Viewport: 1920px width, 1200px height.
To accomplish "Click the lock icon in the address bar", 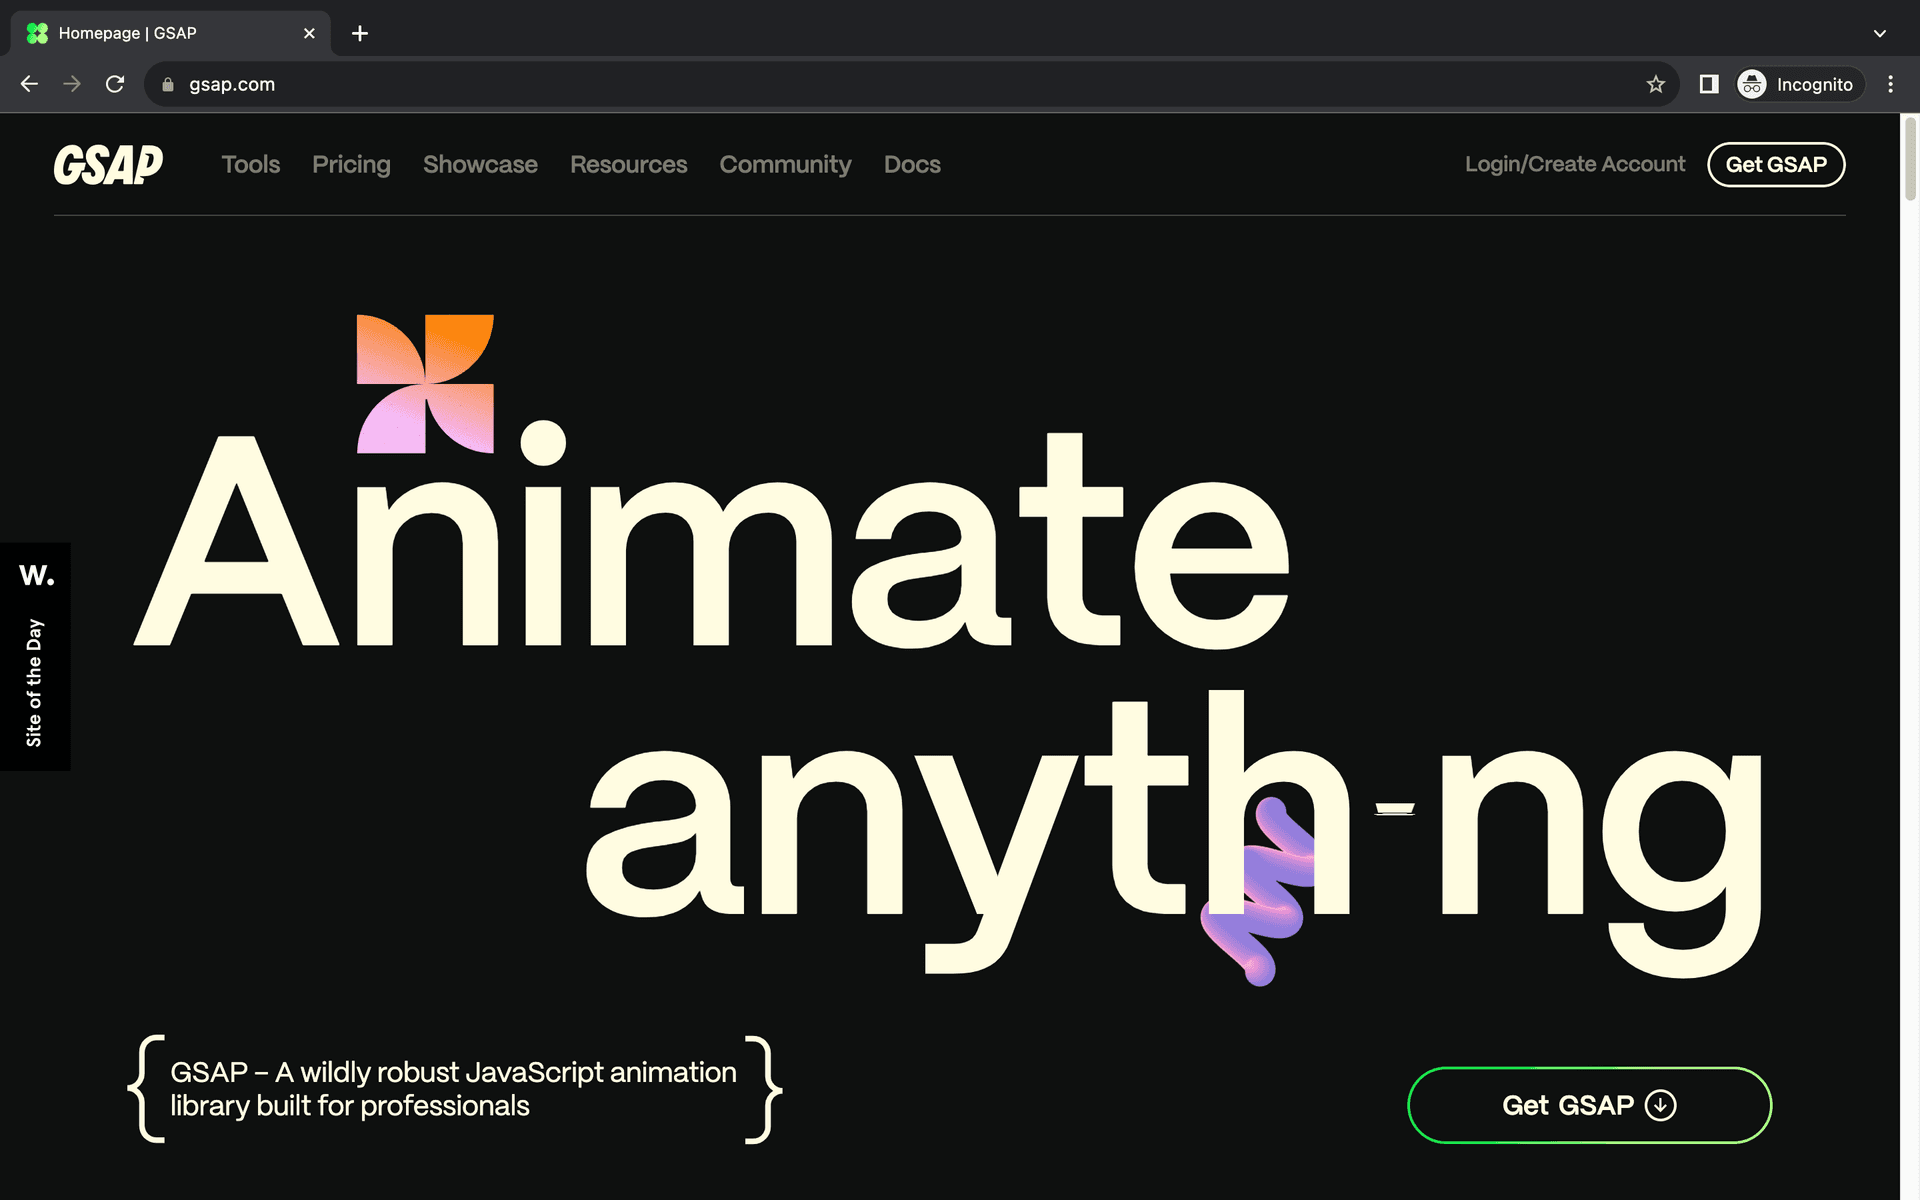I will (x=168, y=85).
